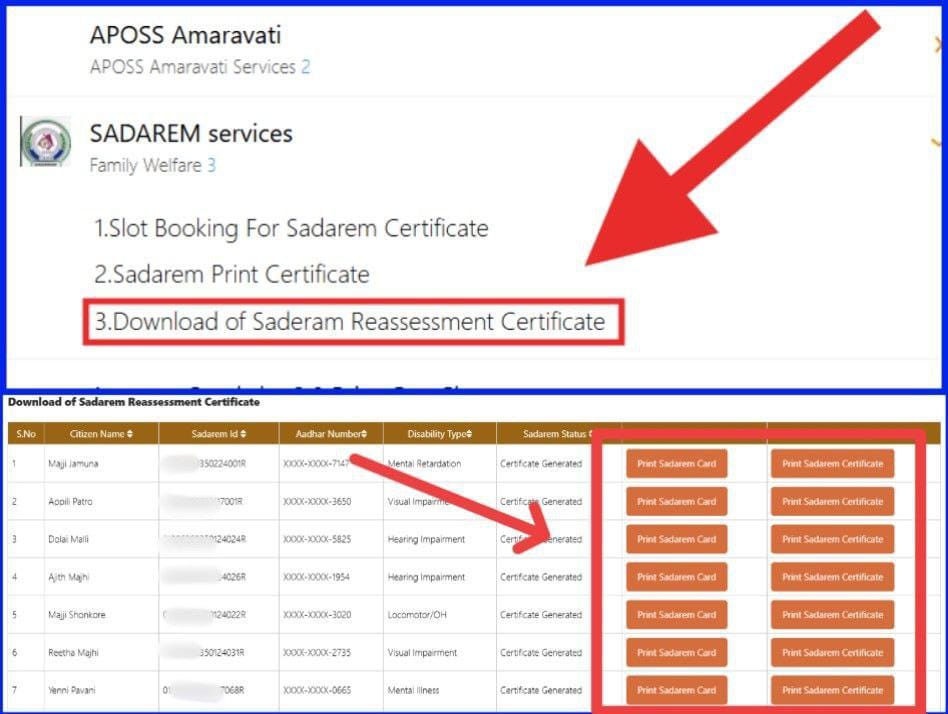Screen dimensions: 948x714
Task: Click the SADAREM services logo icon
Action: pyautogui.click(x=46, y=143)
